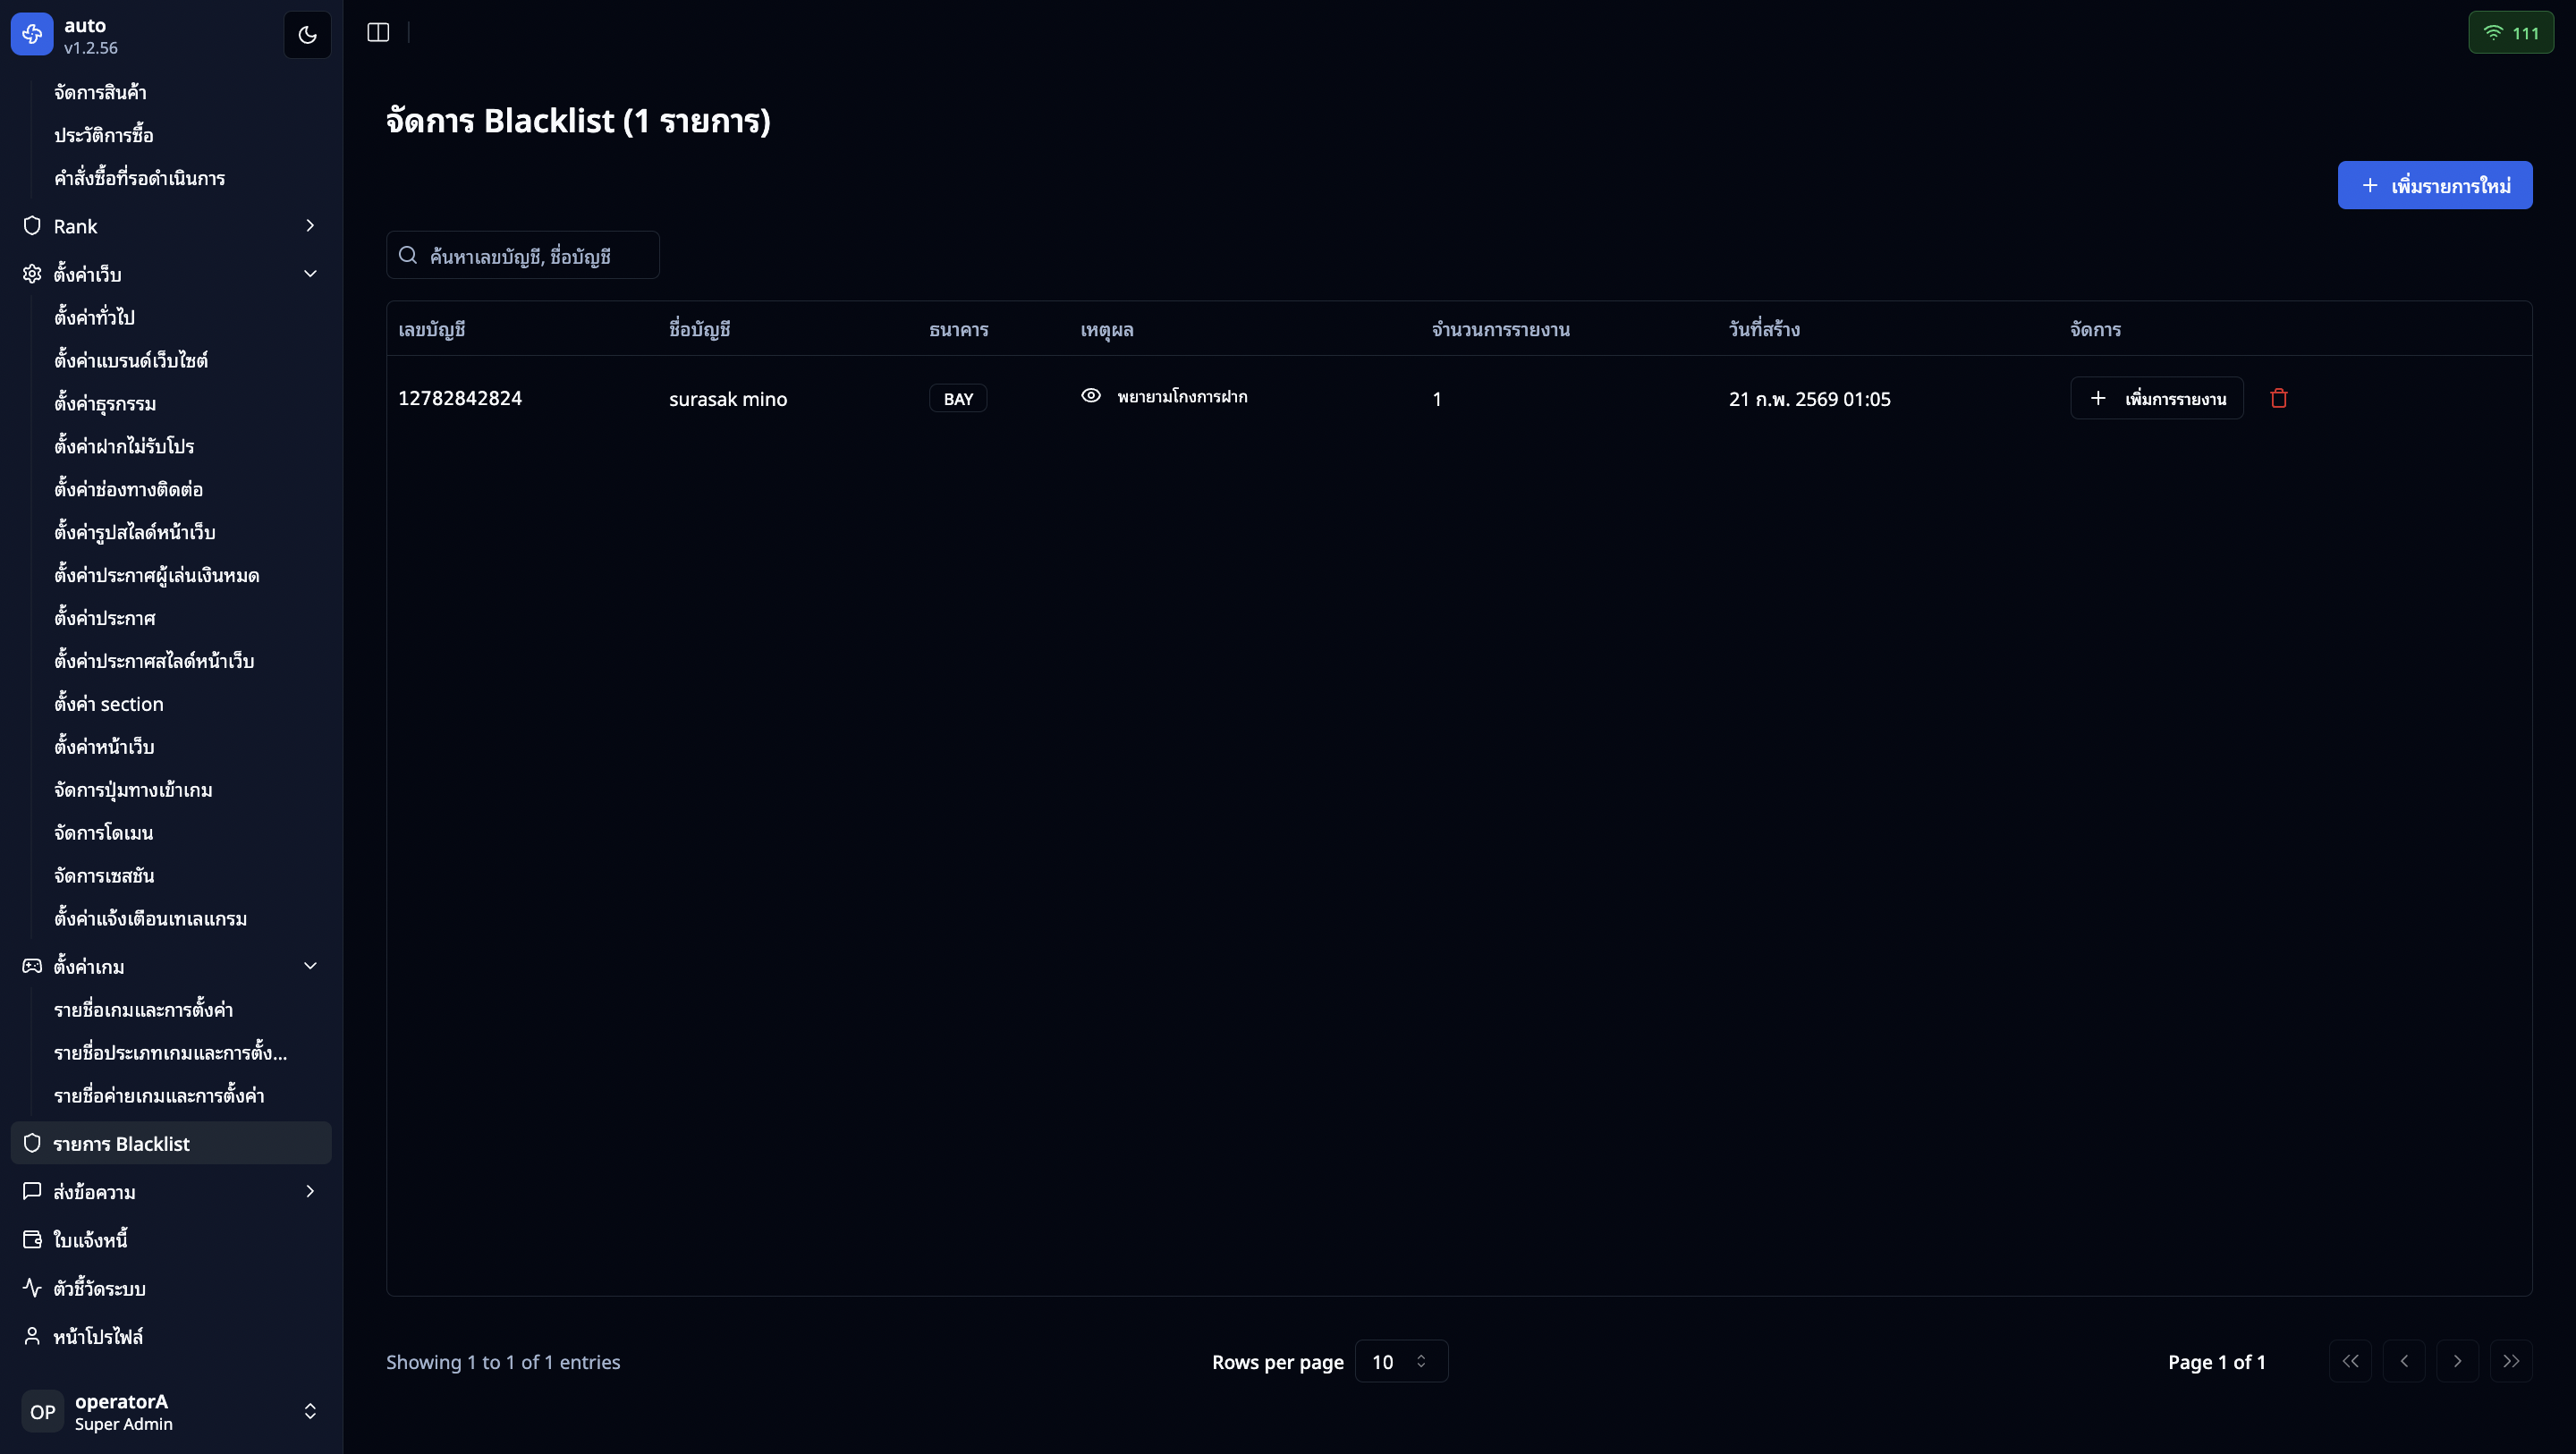Go to last page with double-arrow
The height and width of the screenshot is (1454, 2576).
(x=2510, y=1361)
